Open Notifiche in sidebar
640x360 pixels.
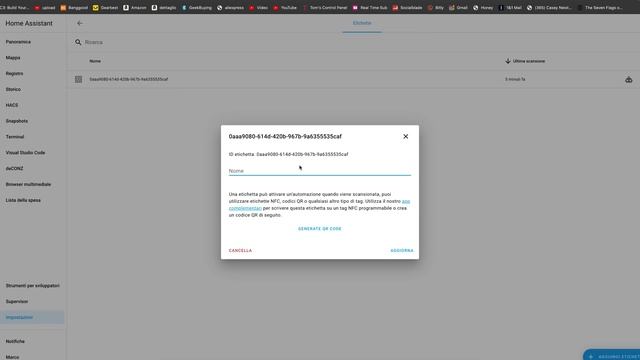[x=15, y=341]
